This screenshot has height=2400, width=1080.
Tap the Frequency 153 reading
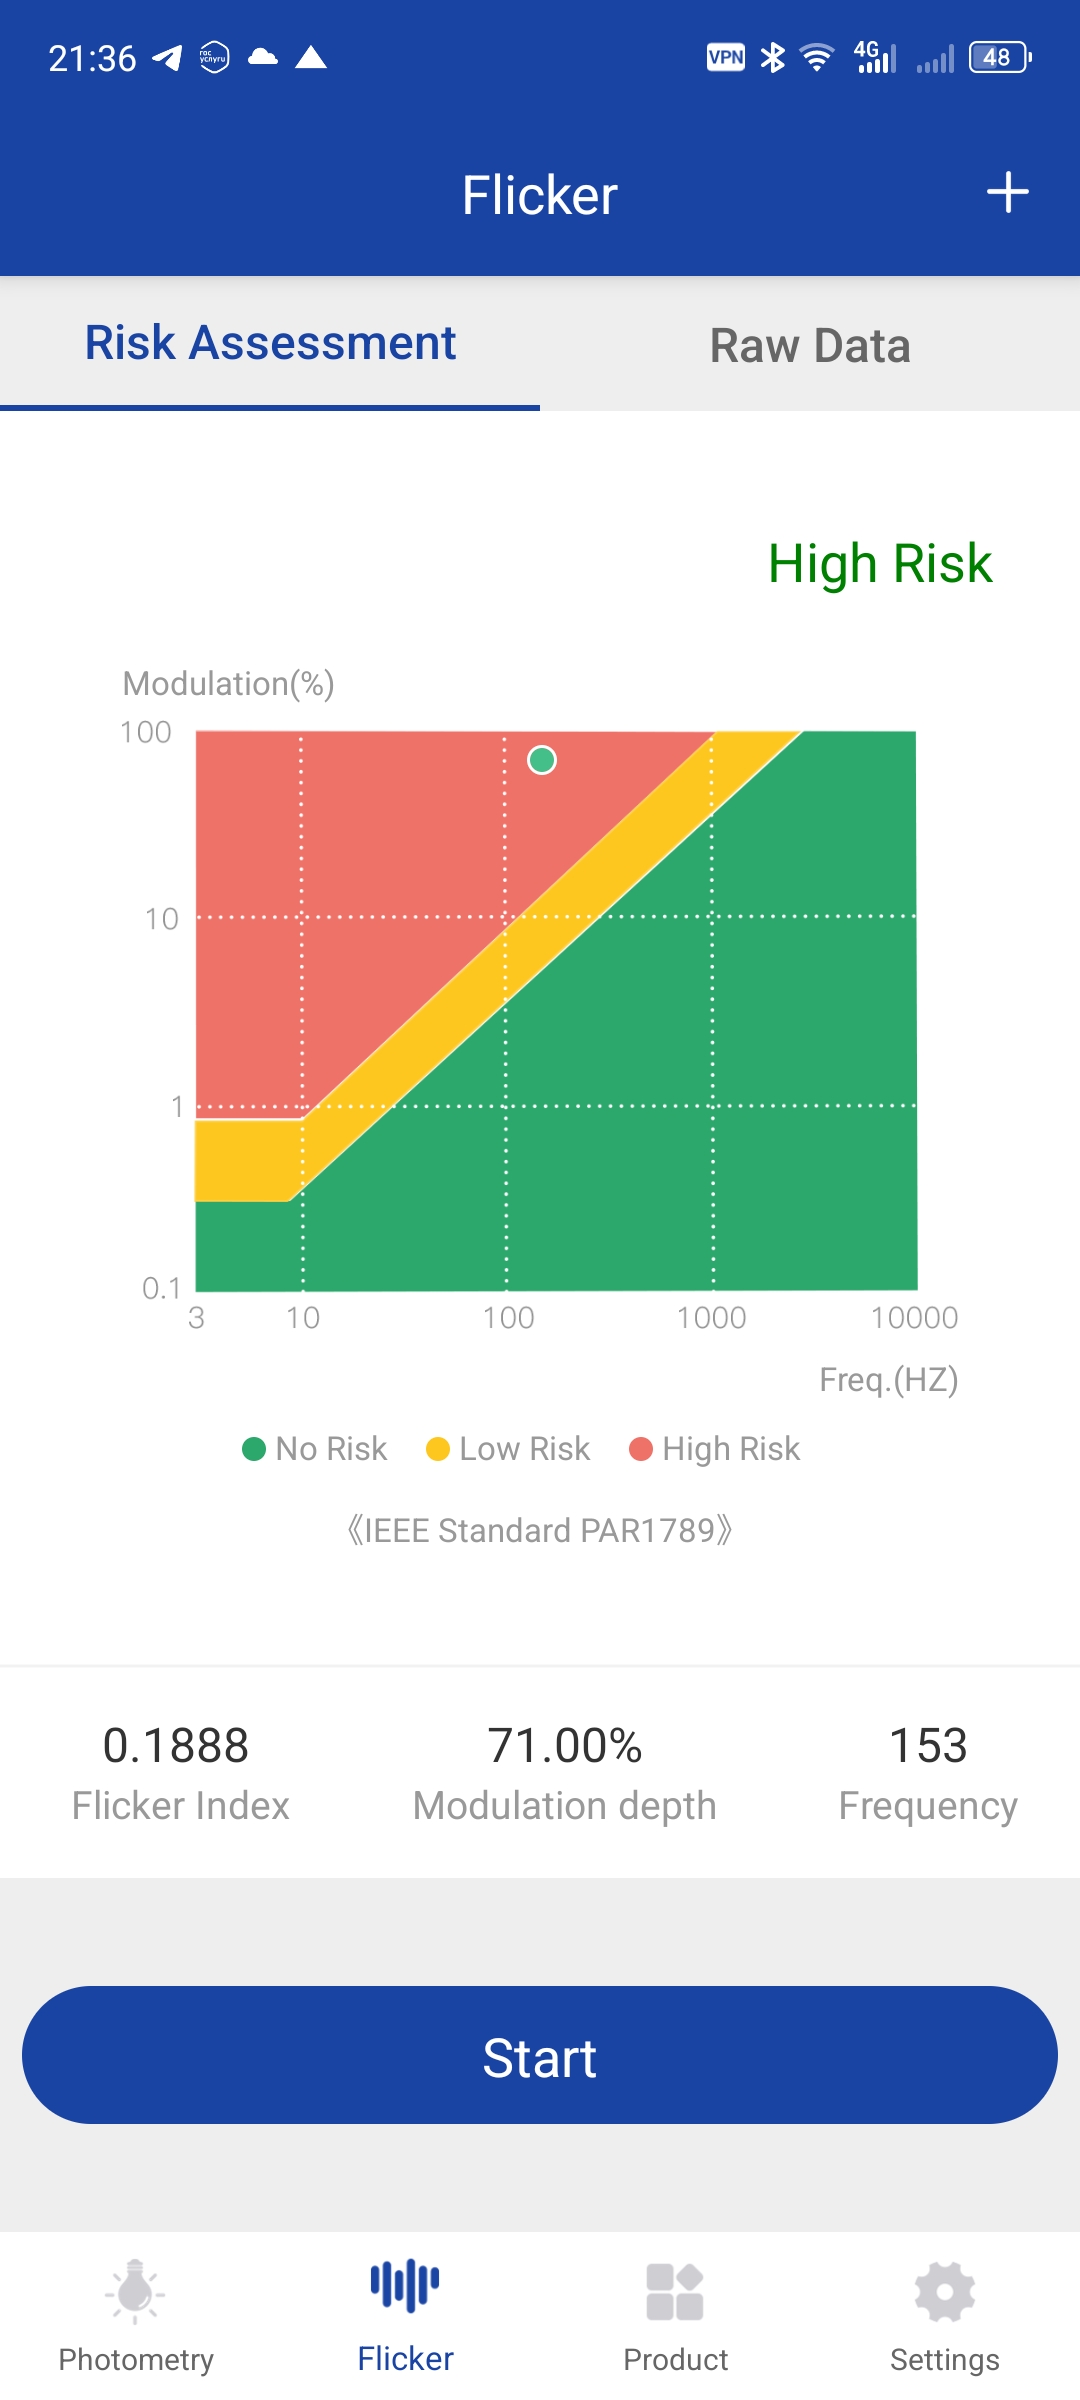(x=928, y=1746)
